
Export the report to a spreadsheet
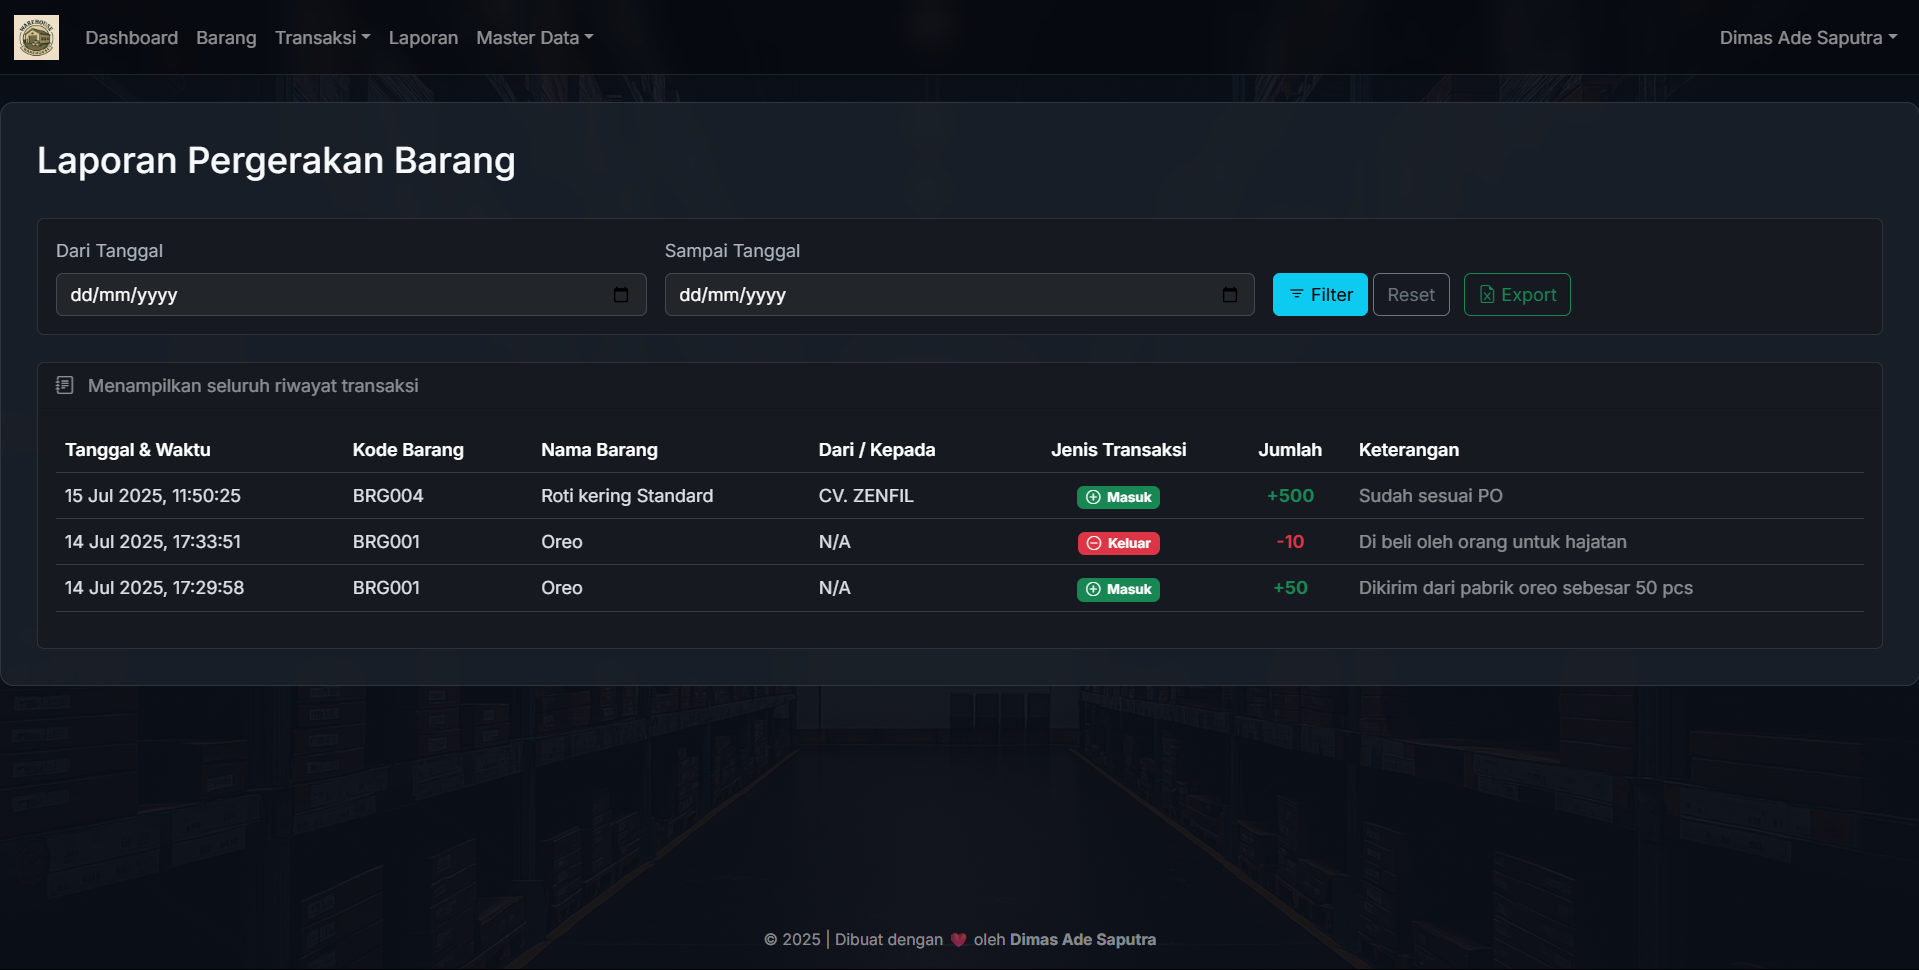click(1516, 295)
